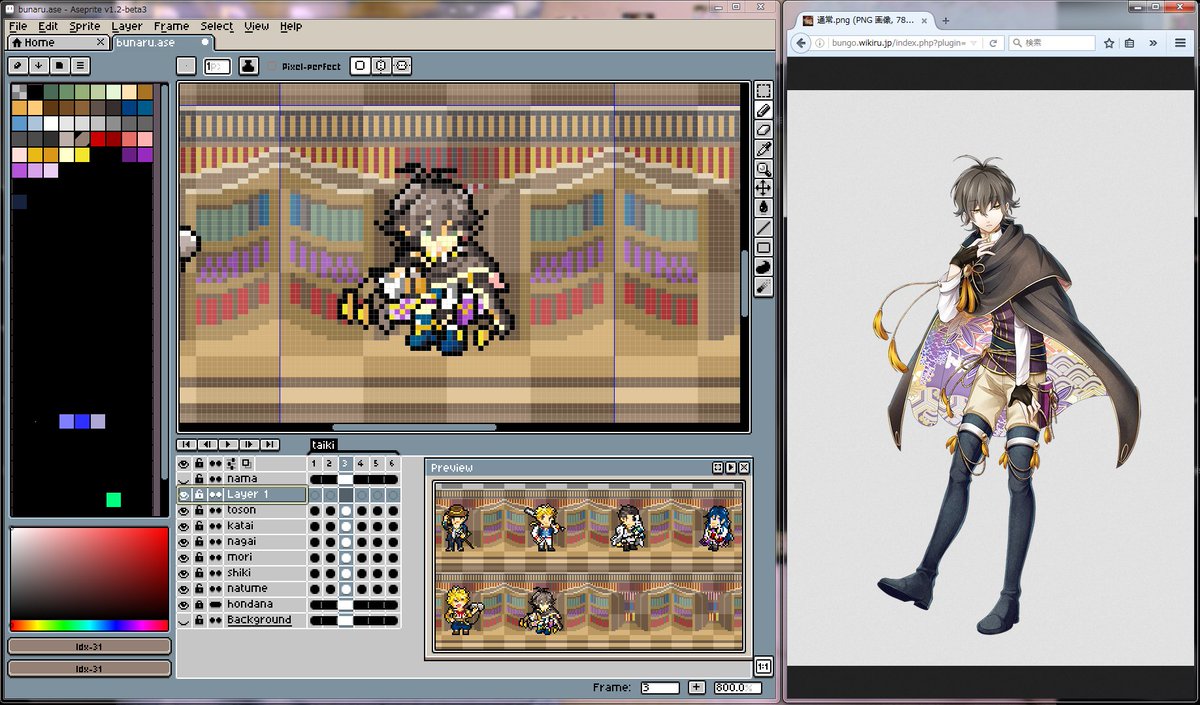
Task: Center the Preview window view
Action: pyautogui.click(x=717, y=468)
